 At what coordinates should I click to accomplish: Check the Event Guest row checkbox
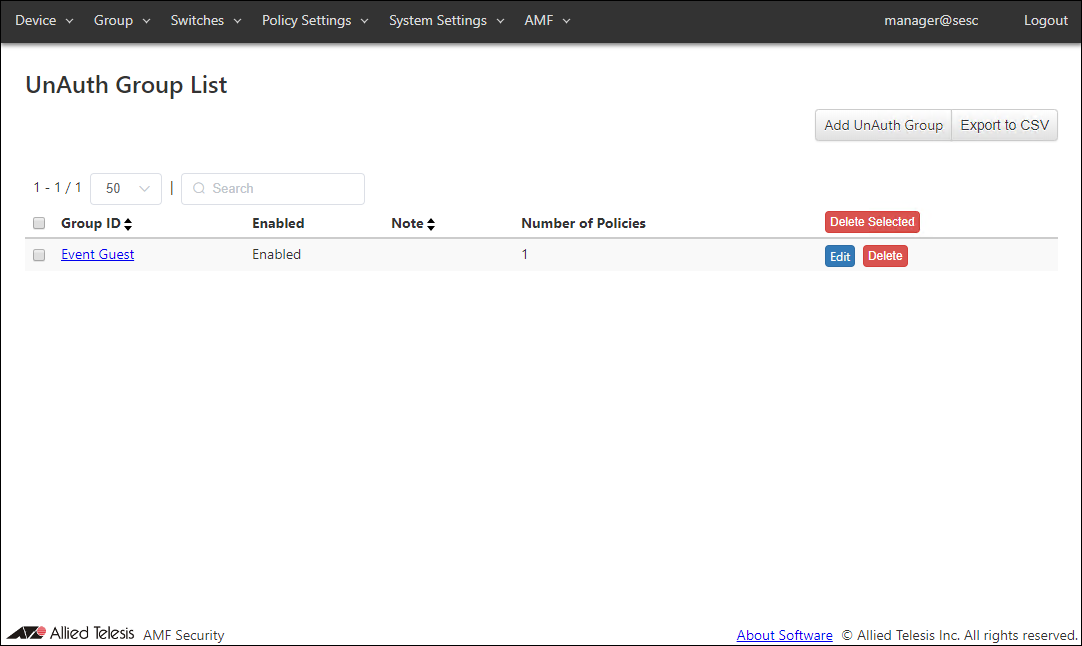(x=39, y=255)
